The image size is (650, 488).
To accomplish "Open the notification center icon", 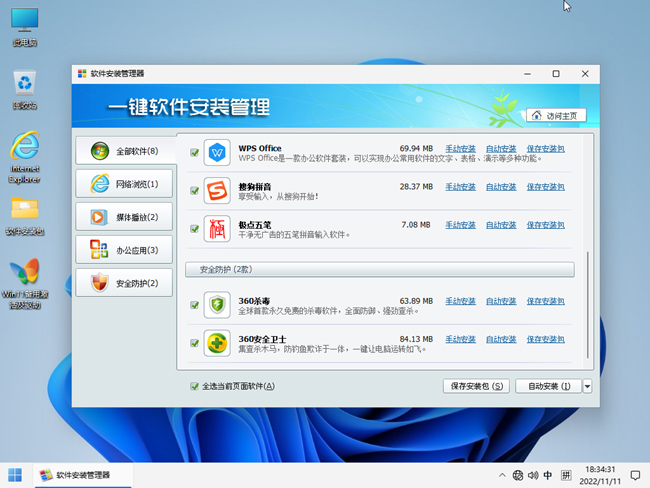I will 635,475.
